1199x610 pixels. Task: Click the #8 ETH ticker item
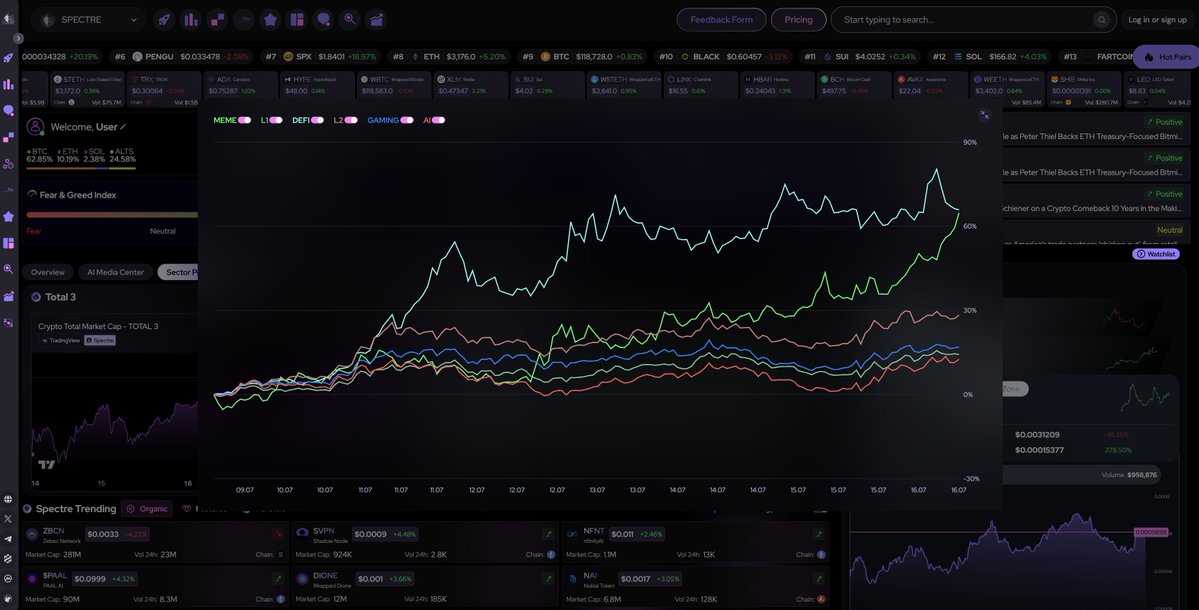pos(449,57)
